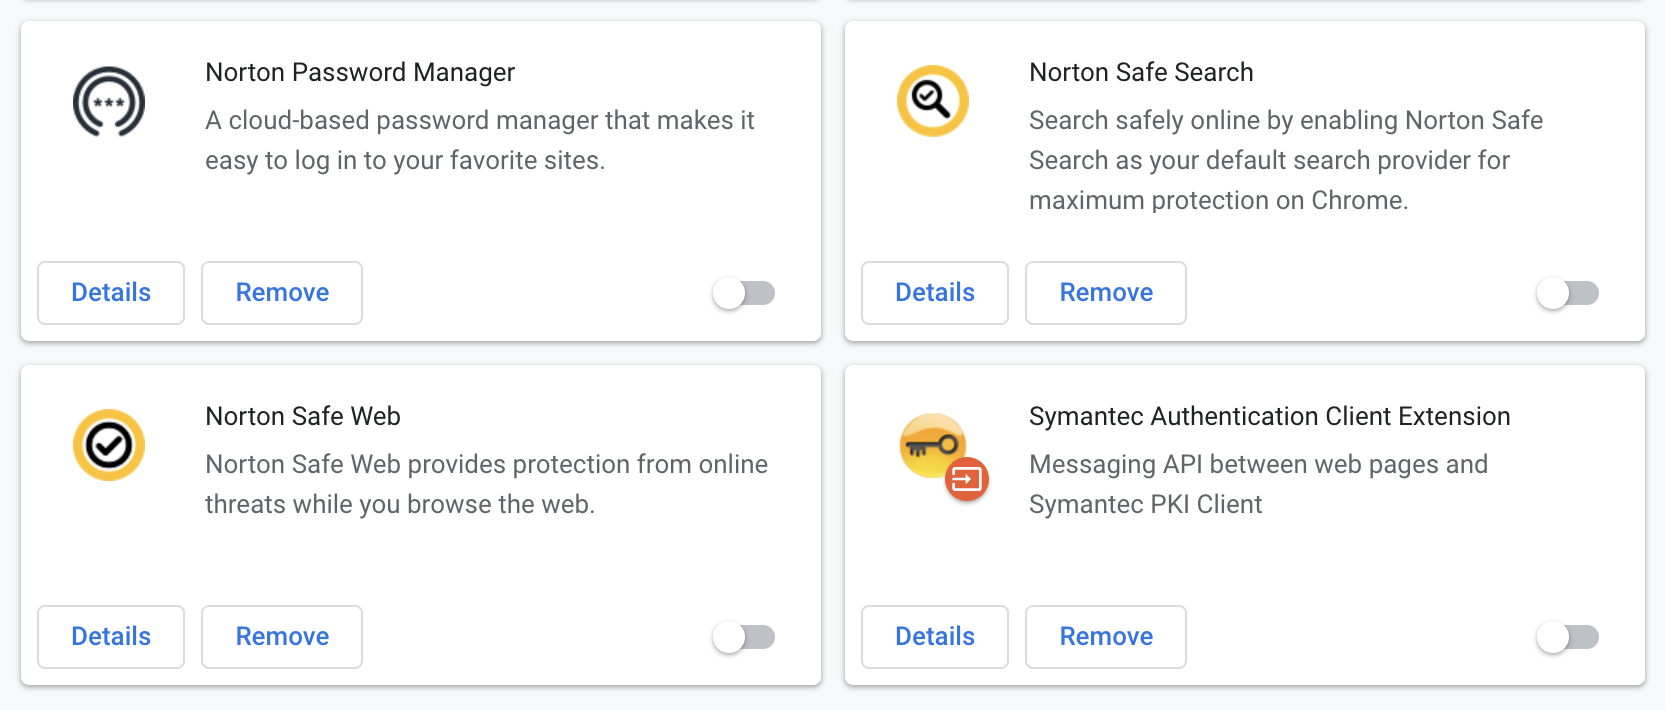
Task: Remove the Norton Safe Web extension
Action: [x=281, y=637]
